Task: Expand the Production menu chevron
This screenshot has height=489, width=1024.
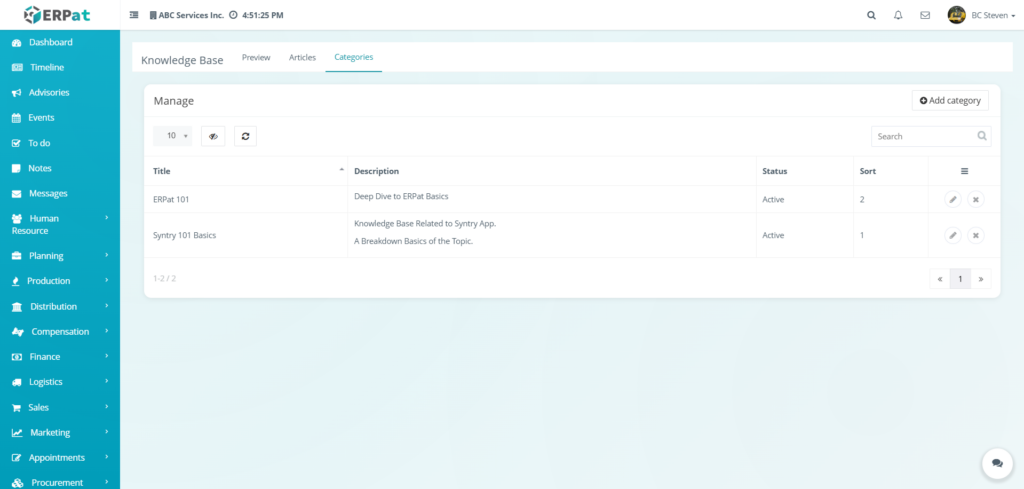Action: 106,281
